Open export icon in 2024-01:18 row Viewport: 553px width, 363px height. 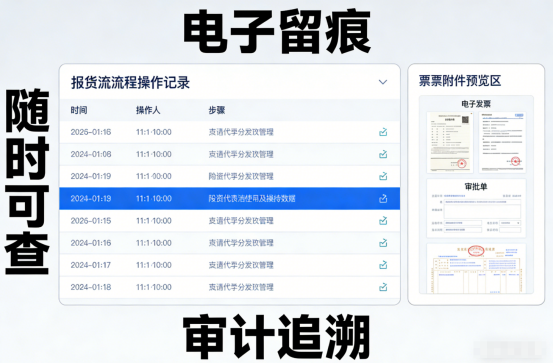(x=383, y=287)
